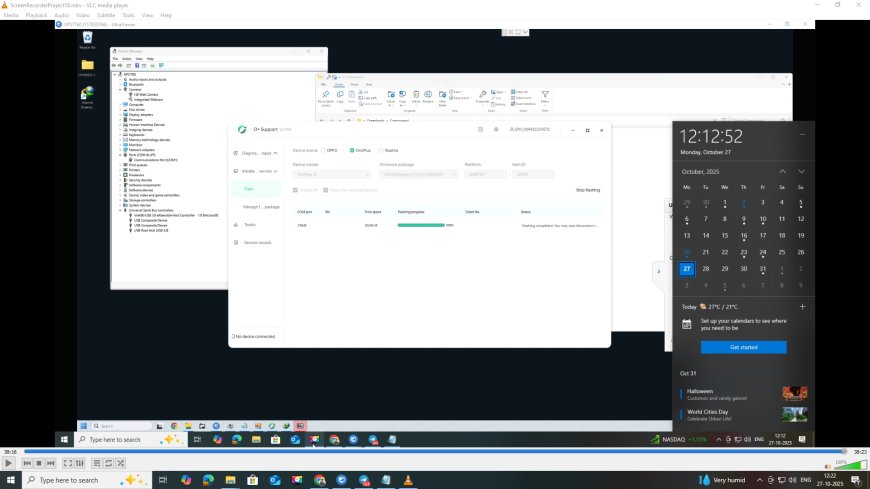Viewport: 870px width, 489px height.
Task: Click the O+ Support settings gear icon
Action: (x=496, y=129)
